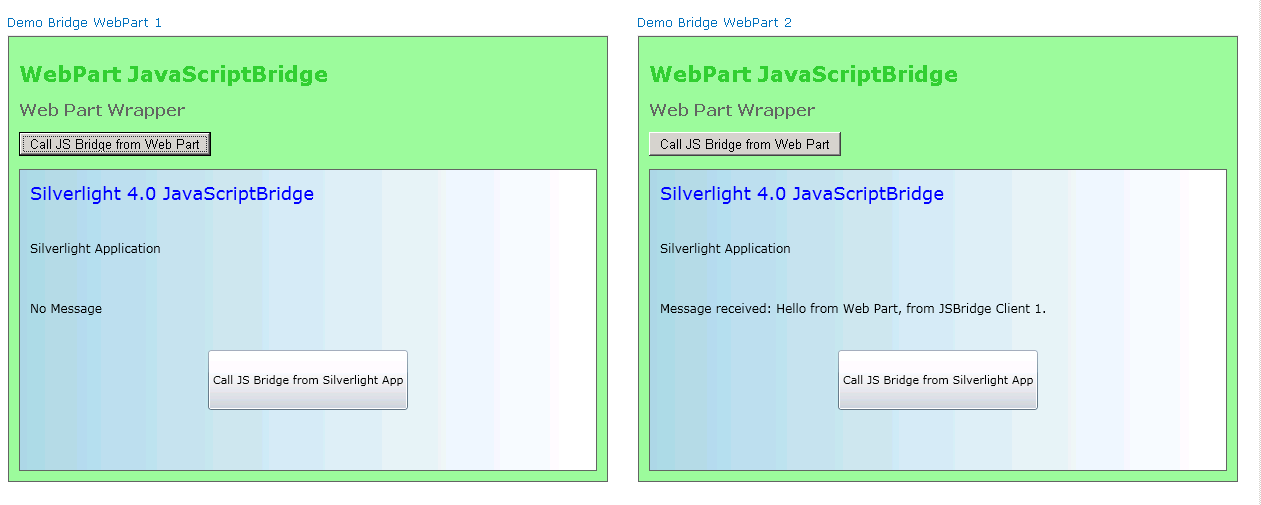Click Silverlight Application label in WebPart 2
The image size is (1261, 505).
point(725,249)
